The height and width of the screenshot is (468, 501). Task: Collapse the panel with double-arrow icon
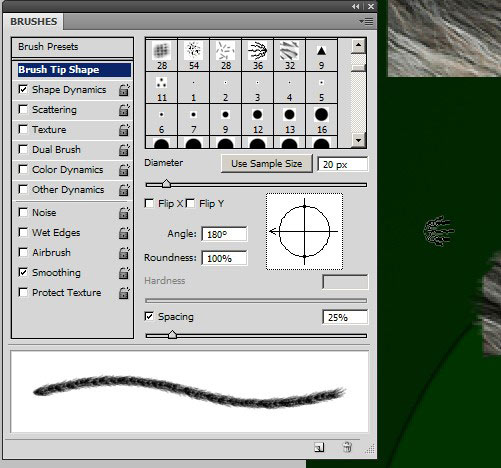pyautogui.click(x=356, y=6)
